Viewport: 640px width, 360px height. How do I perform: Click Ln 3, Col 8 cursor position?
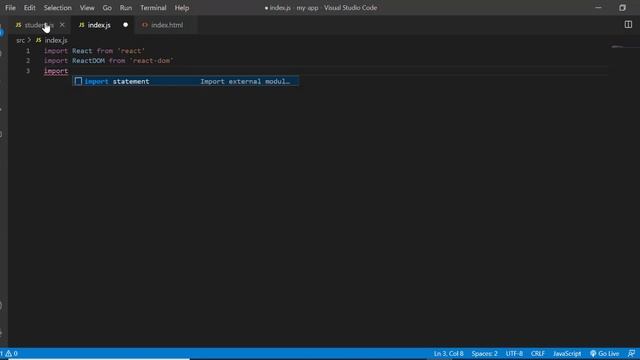(x=449, y=353)
